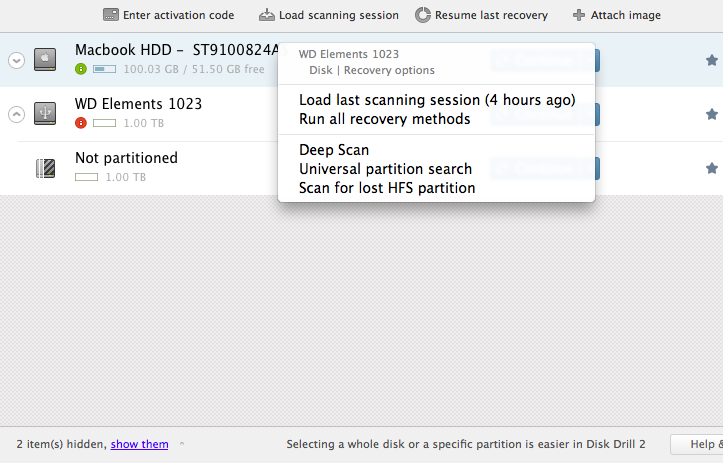This screenshot has height=463, width=723.
Task: Click the show them link
Action: point(139,444)
